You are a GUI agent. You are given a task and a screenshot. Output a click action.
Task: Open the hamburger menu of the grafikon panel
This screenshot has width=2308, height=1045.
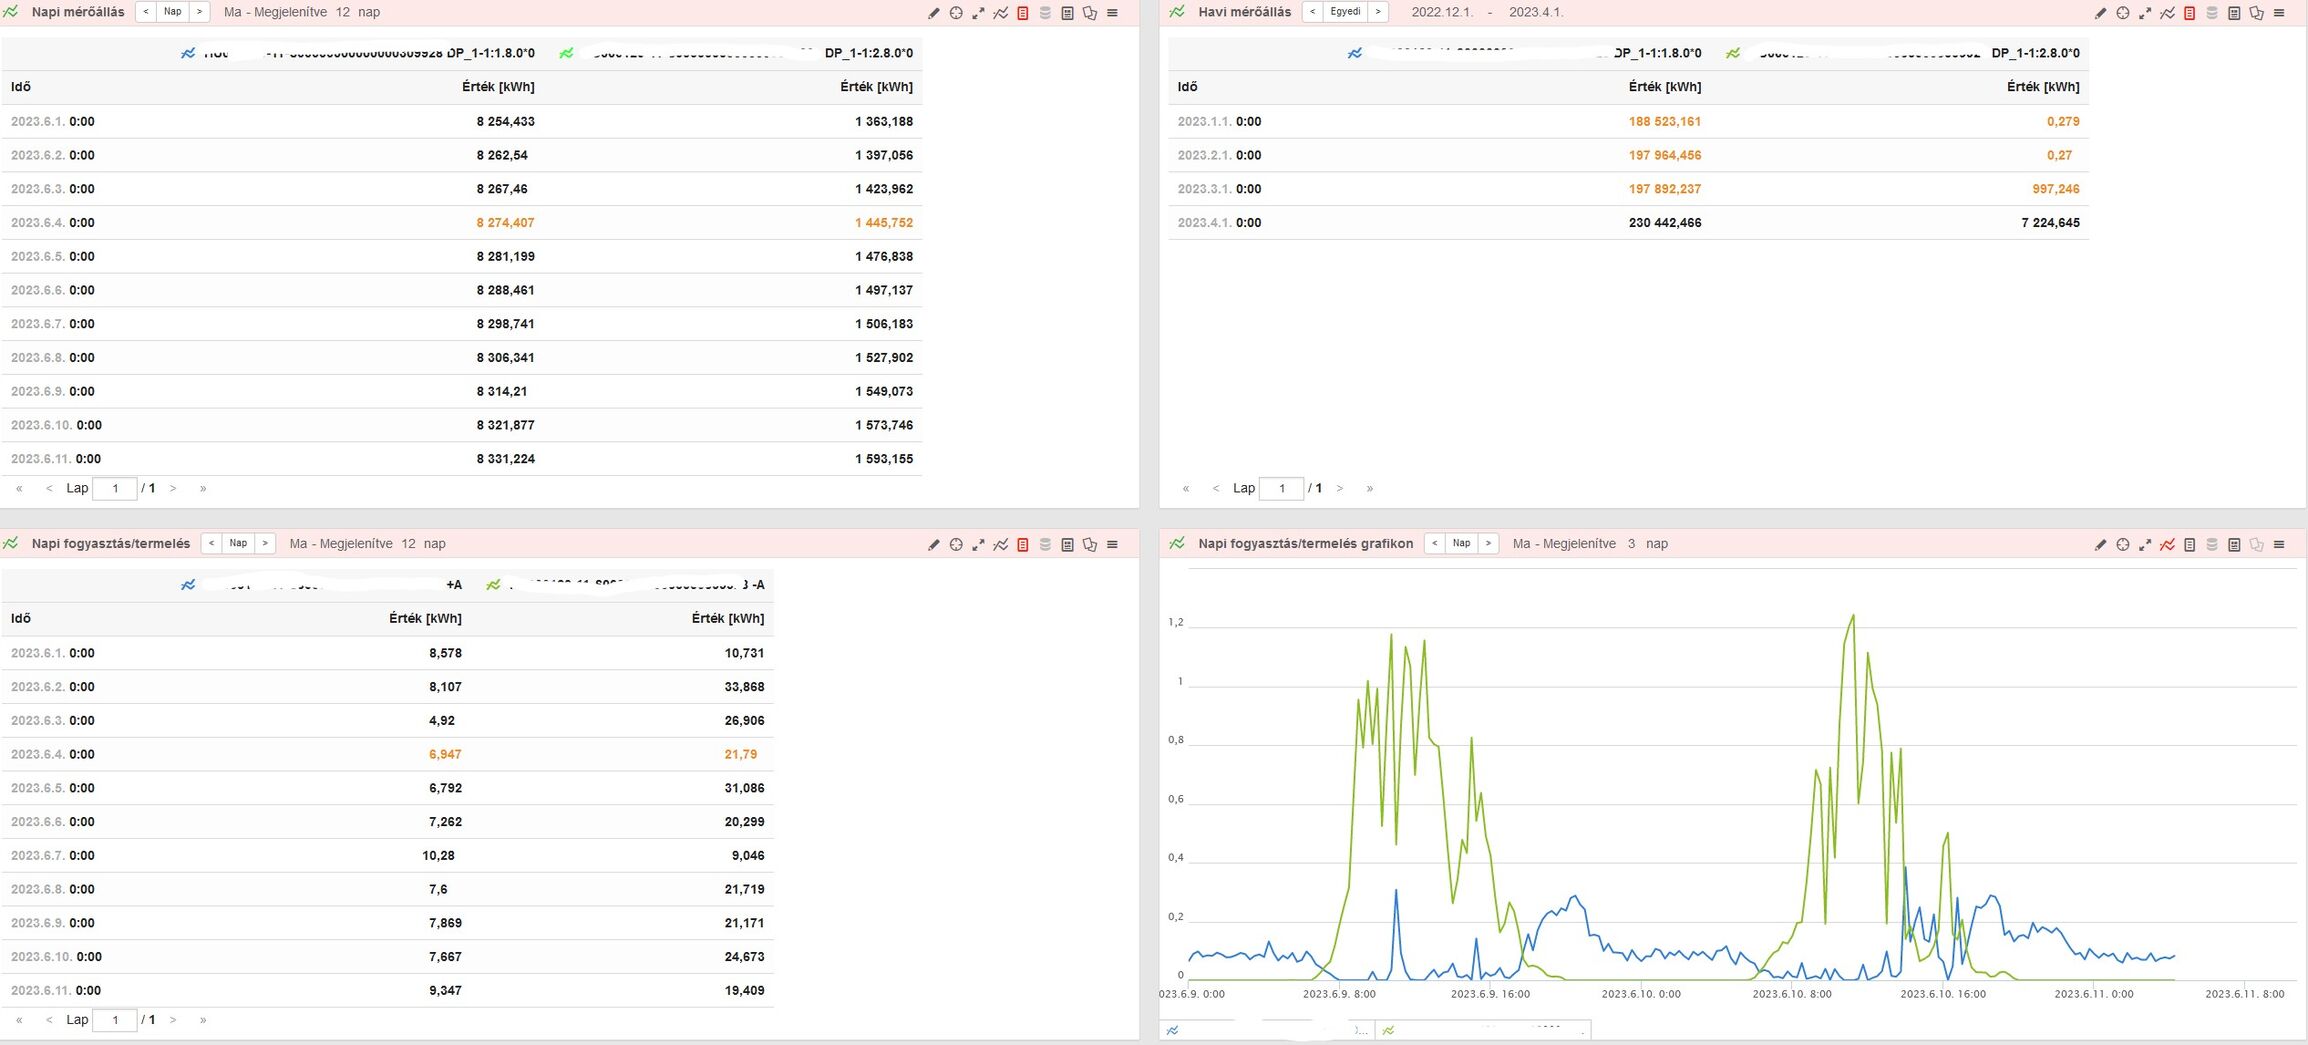(x=2279, y=545)
